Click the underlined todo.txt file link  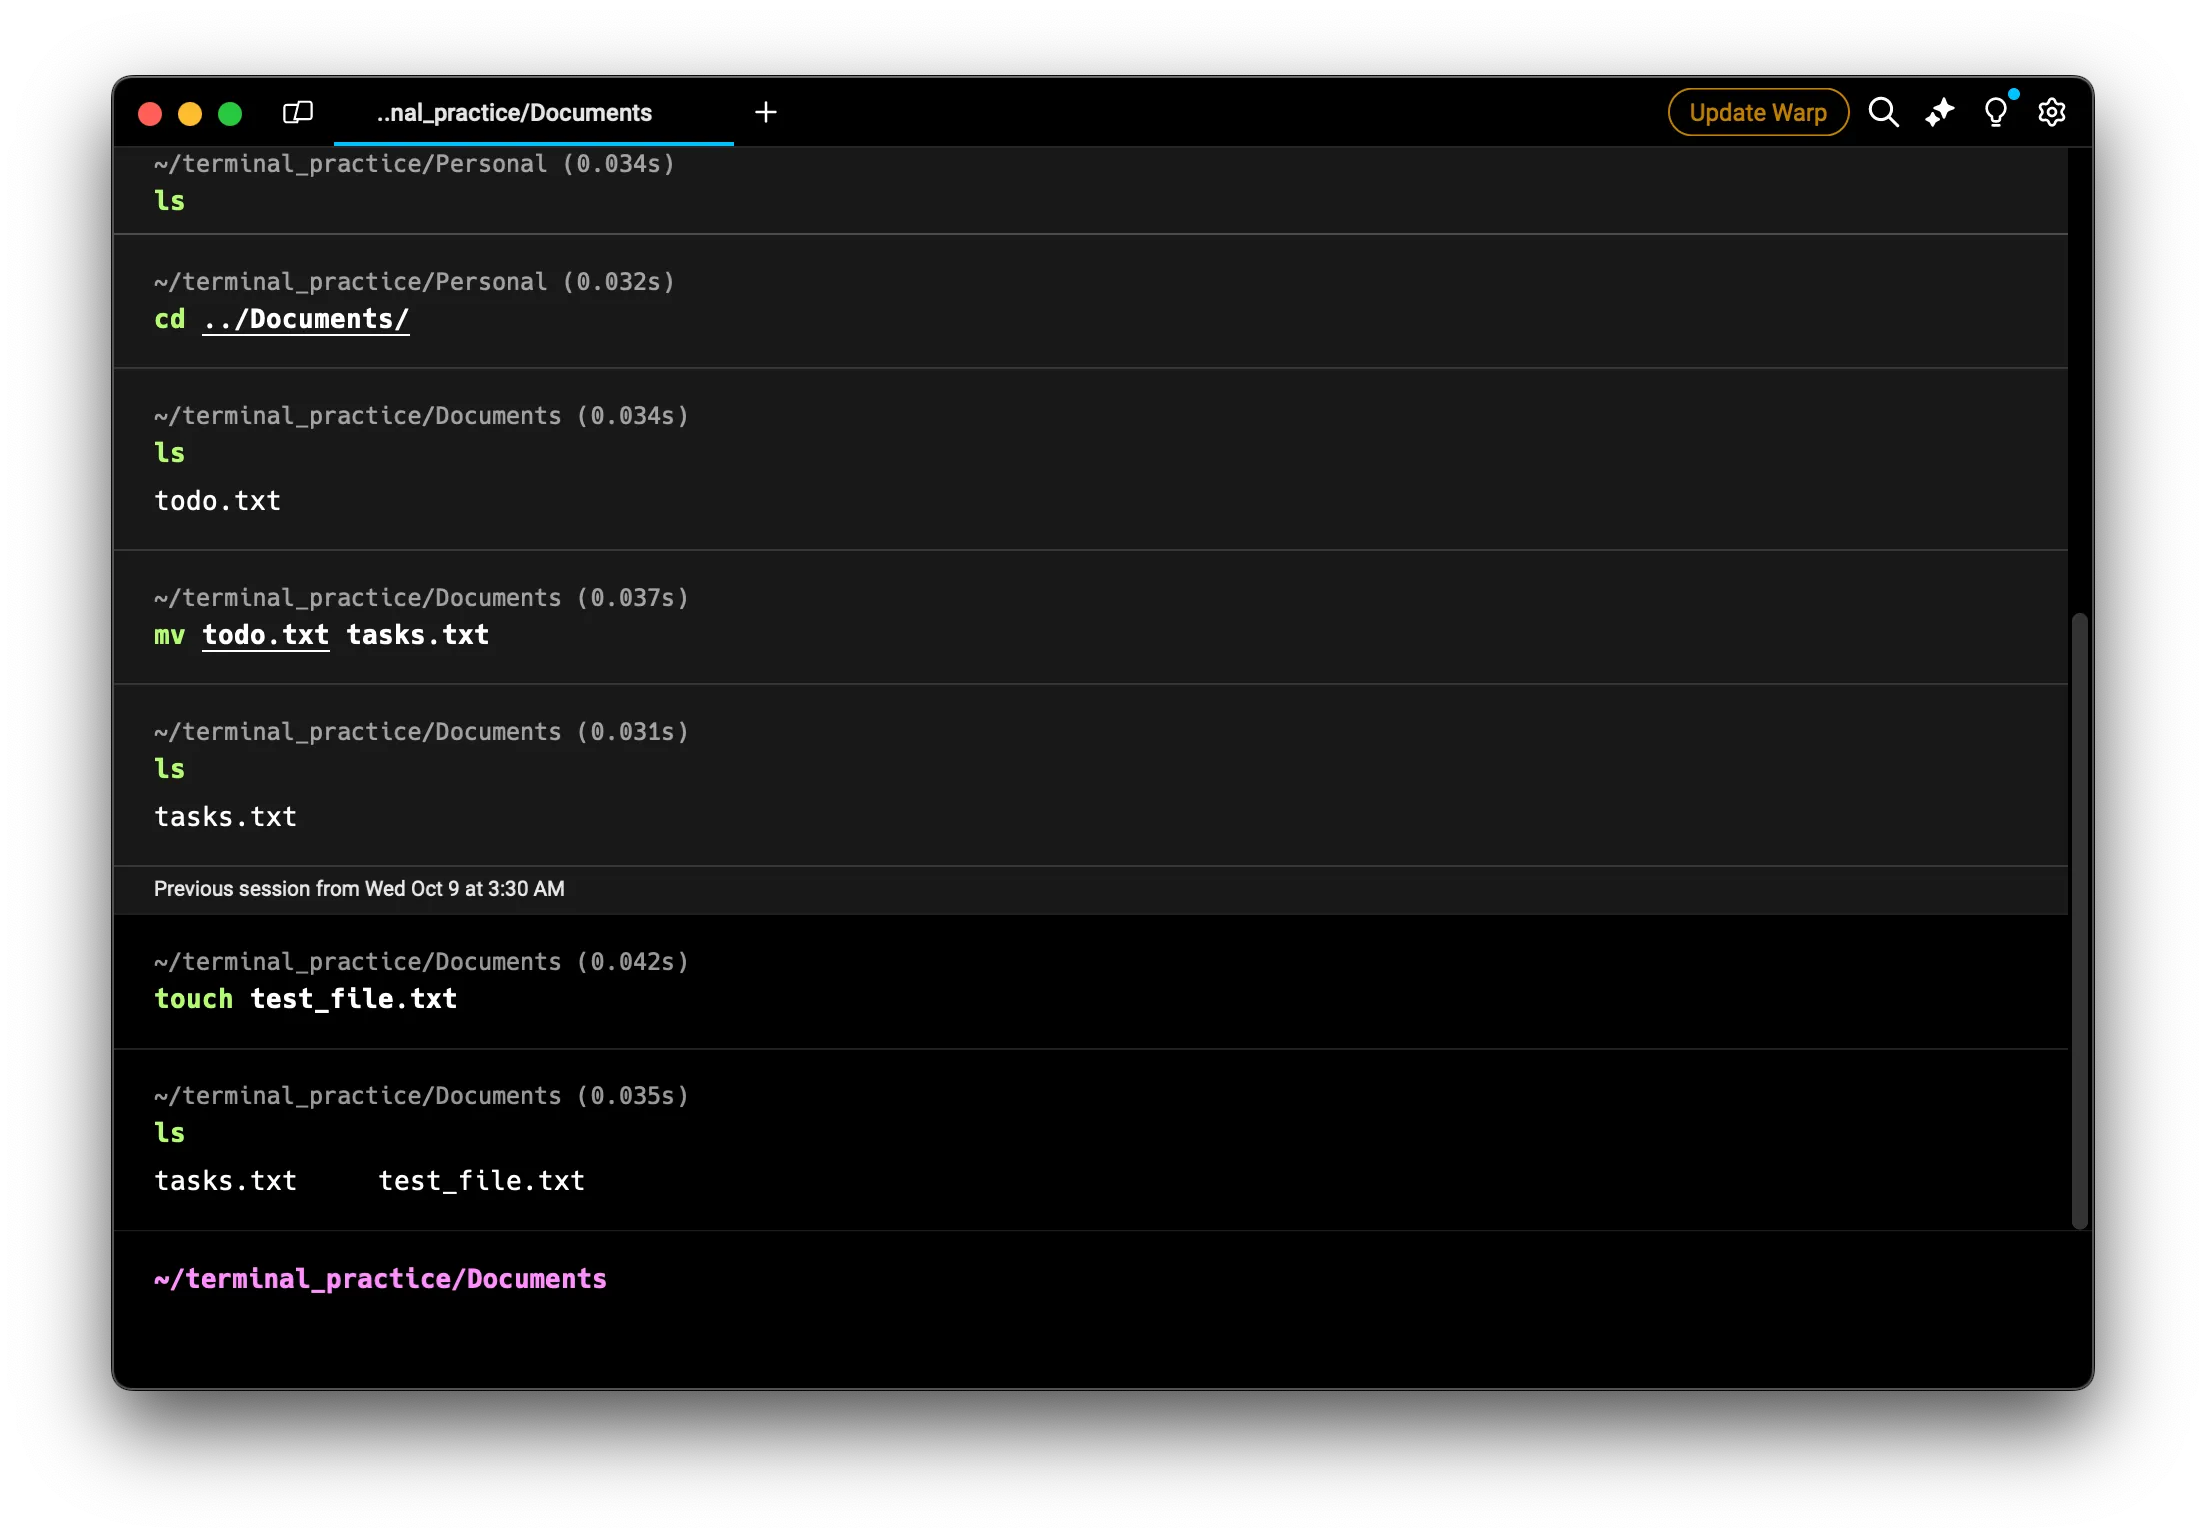[265, 635]
